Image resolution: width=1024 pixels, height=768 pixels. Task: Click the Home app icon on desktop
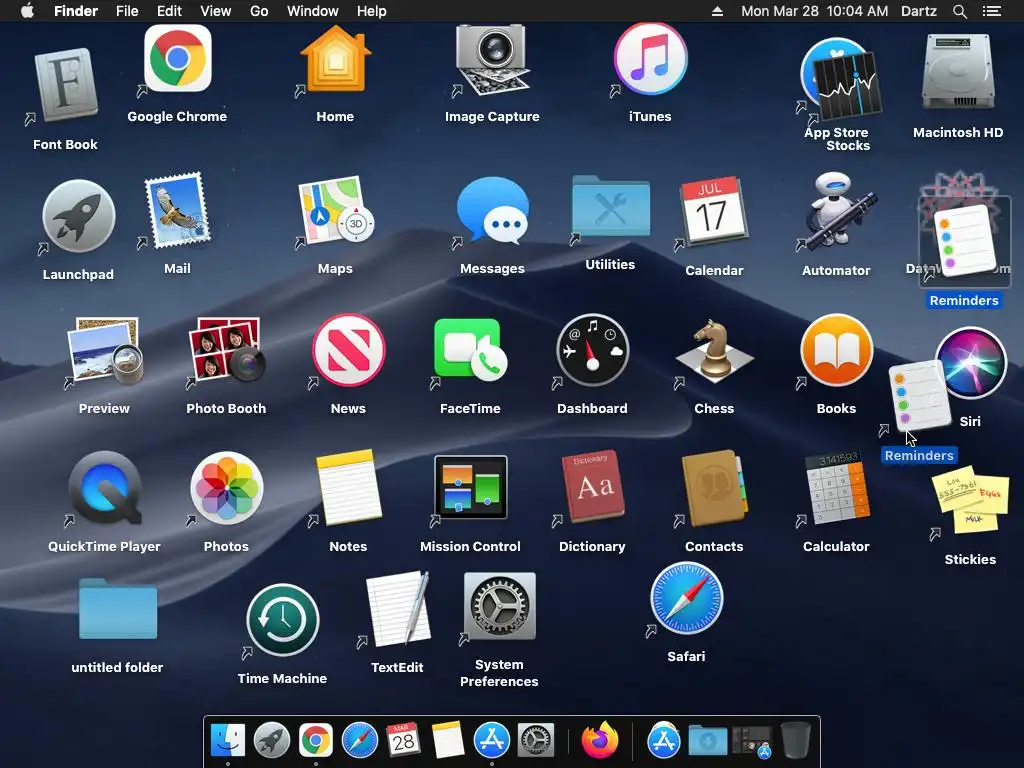[x=335, y=59]
